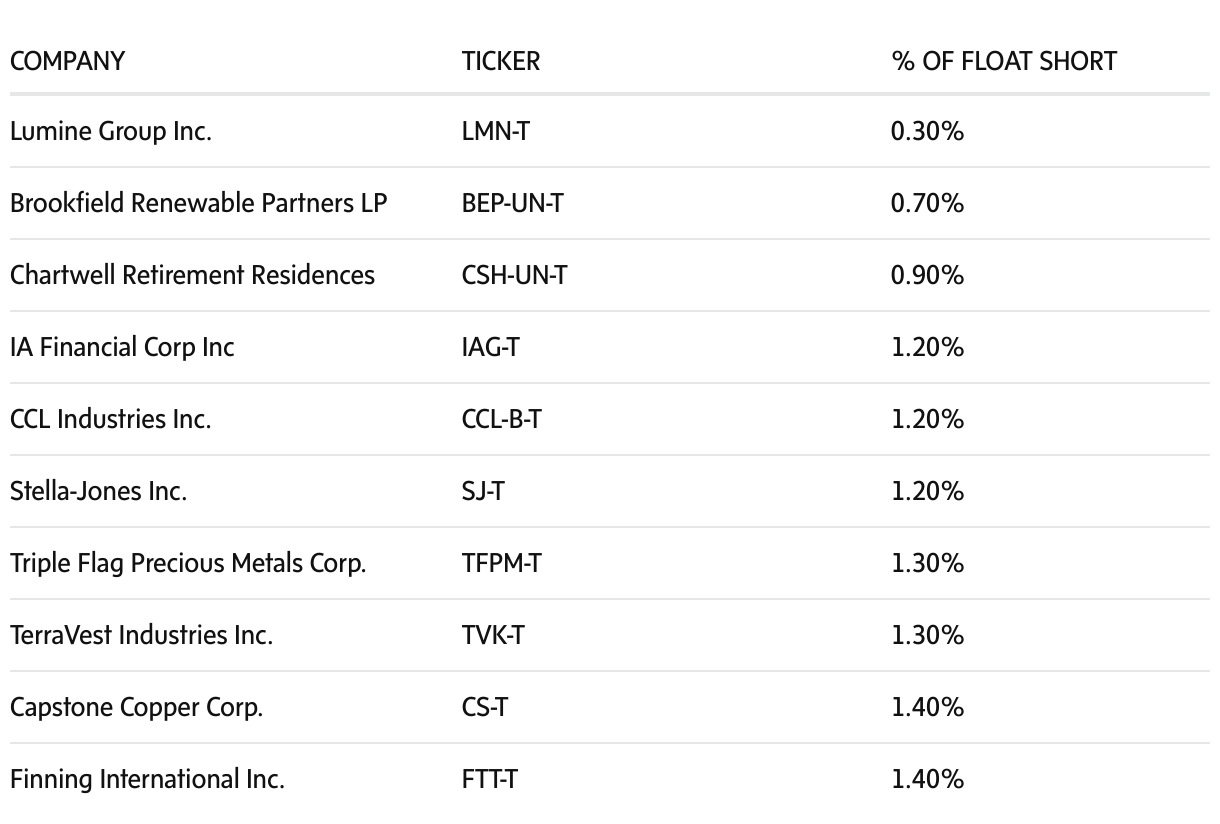Select Chartwell Retirement Residences row name
This screenshot has width=1220, height=824.
coord(192,275)
